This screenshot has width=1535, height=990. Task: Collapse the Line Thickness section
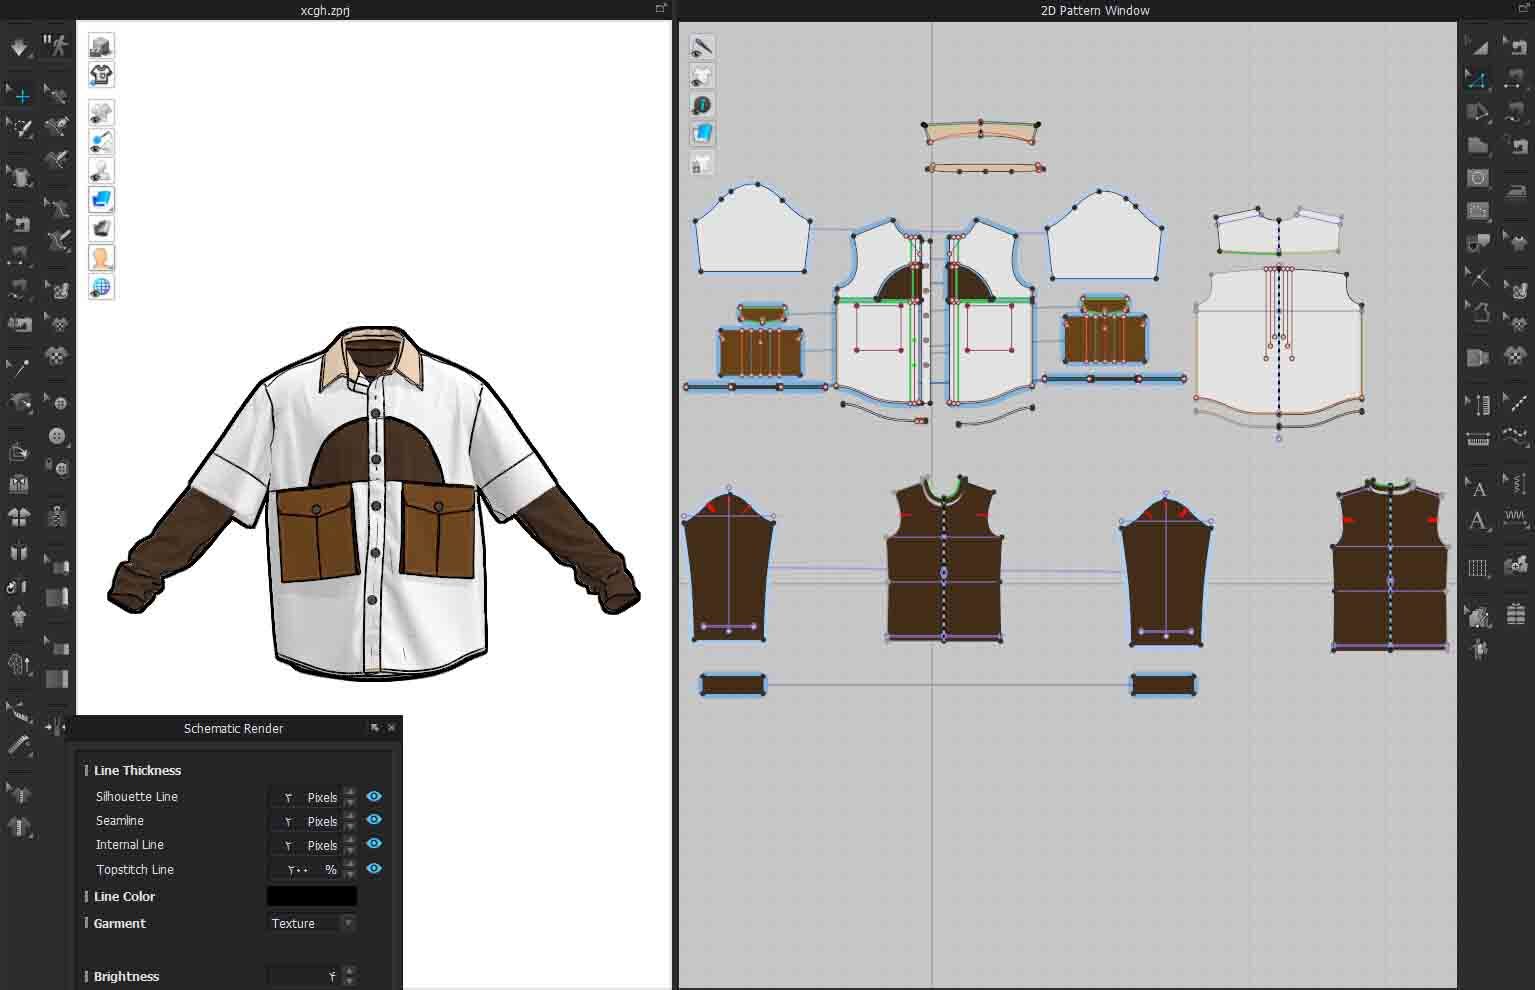coord(137,770)
